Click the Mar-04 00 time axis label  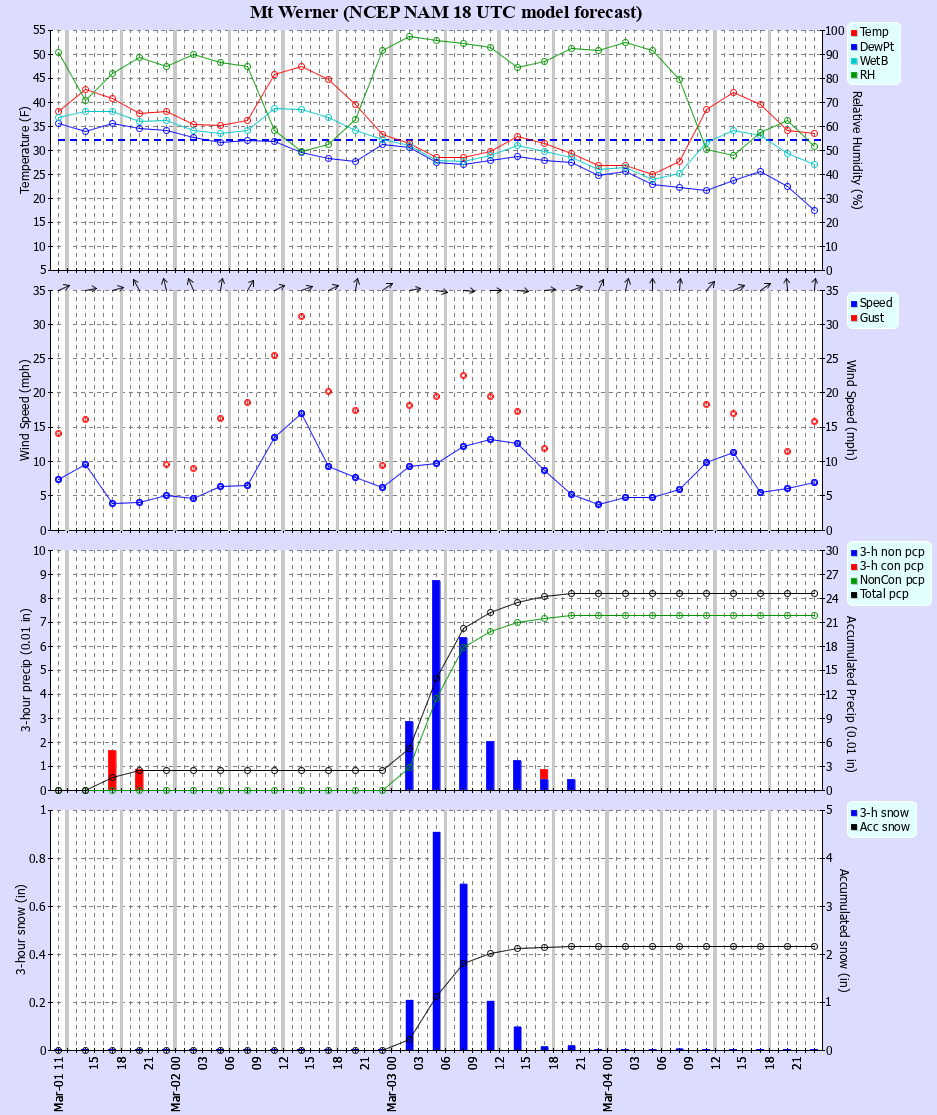(x=607, y=1084)
